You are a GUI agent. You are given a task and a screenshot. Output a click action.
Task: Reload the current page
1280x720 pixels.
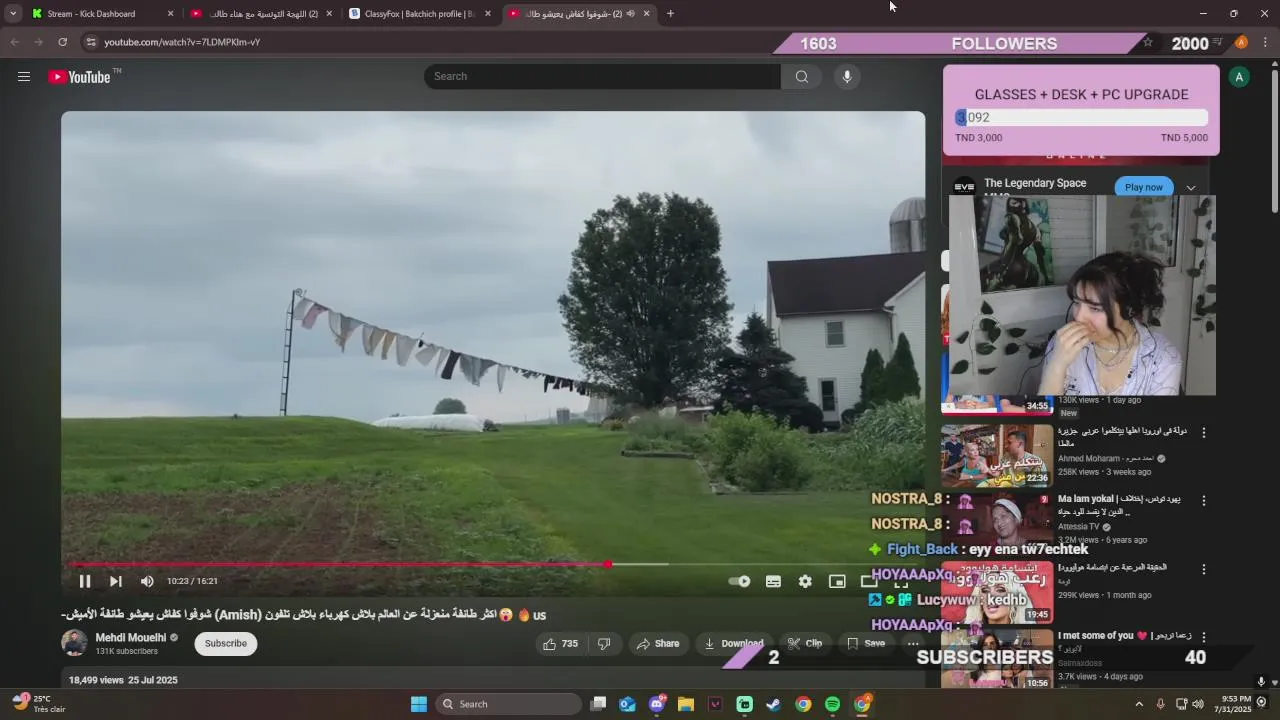coord(62,42)
